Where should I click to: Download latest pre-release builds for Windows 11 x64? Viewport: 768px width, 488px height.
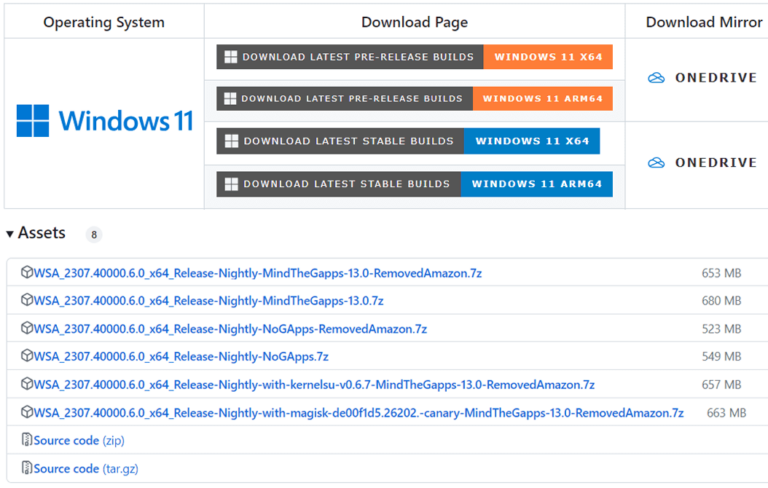(414, 57)
